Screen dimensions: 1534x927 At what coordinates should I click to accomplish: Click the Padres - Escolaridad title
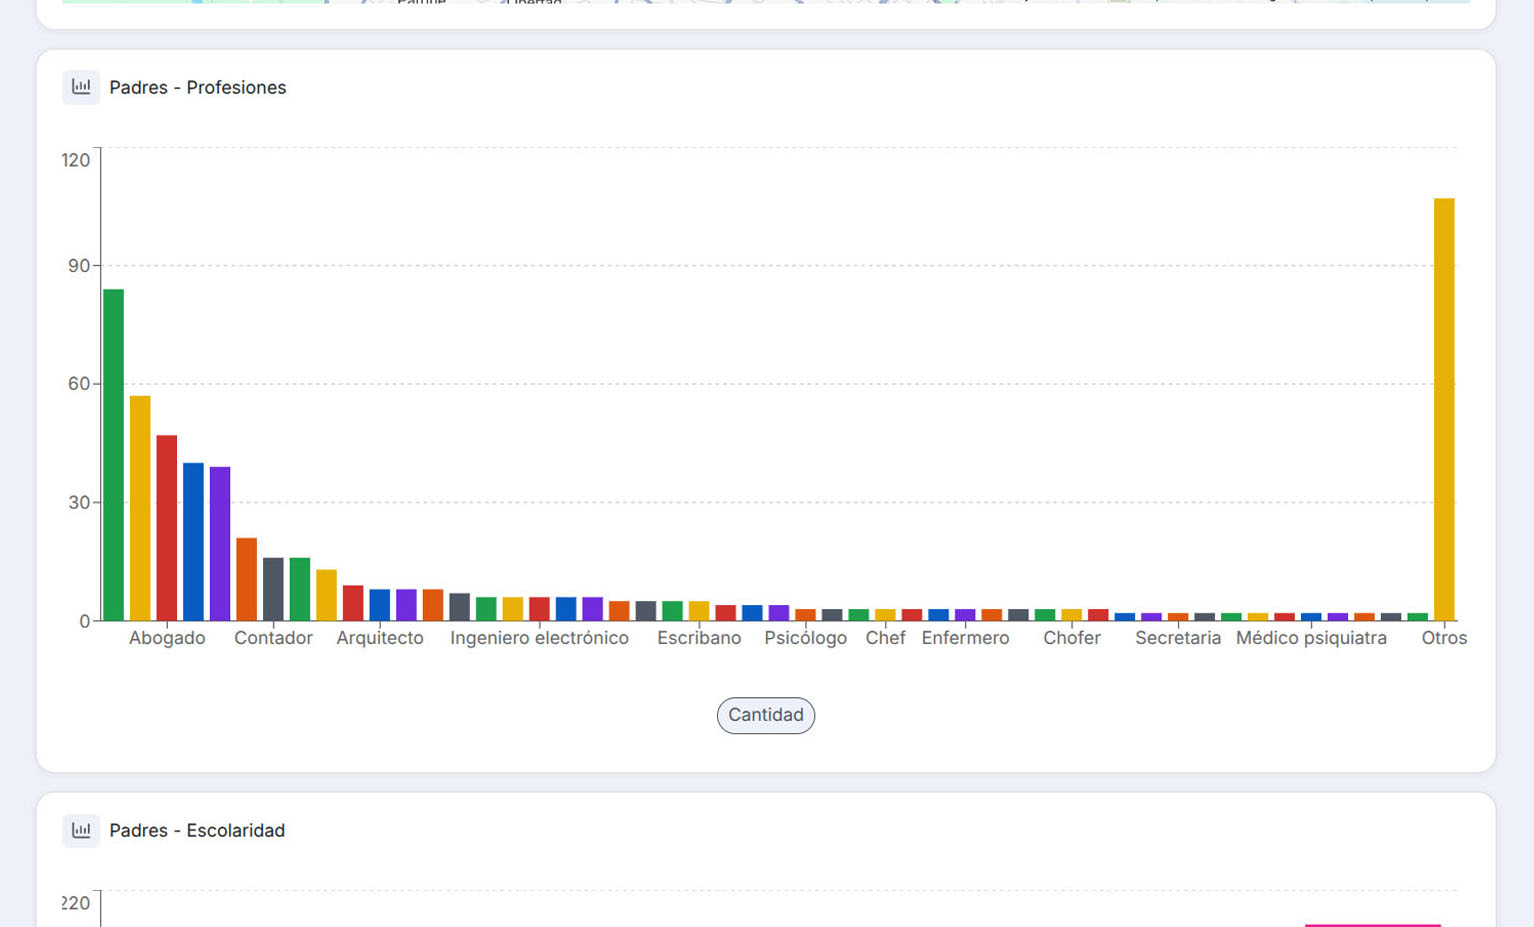pos(197,831)
